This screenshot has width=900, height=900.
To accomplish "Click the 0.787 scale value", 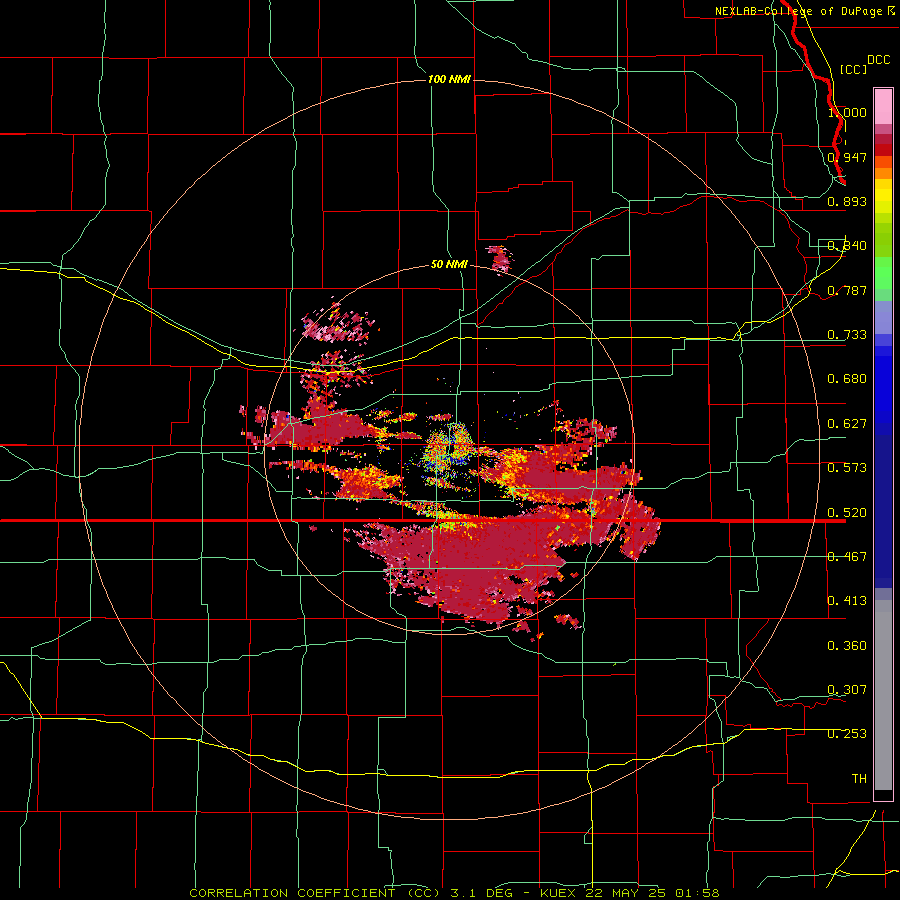I will pyautogui.click(x=847, y=290).
